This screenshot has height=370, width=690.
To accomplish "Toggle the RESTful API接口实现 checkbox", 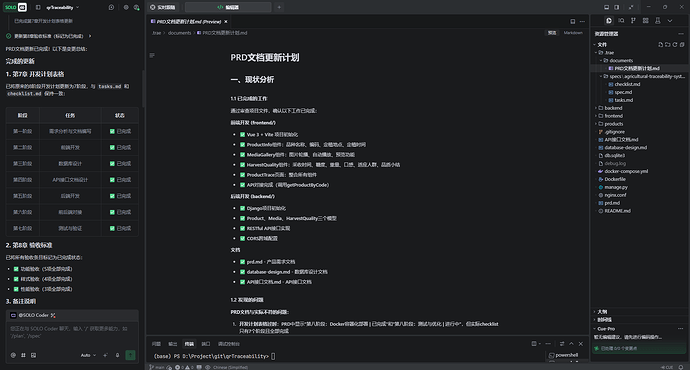I will tap(242, 228).
